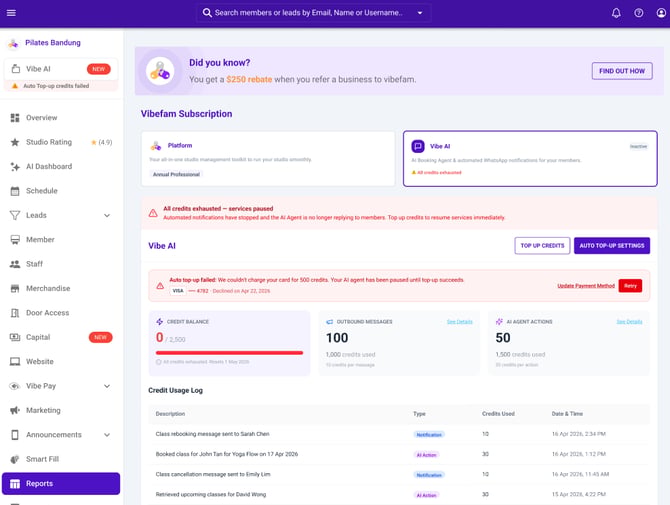Open the notifications bell icon
670x505 pixels.
(x=616, y=13)
